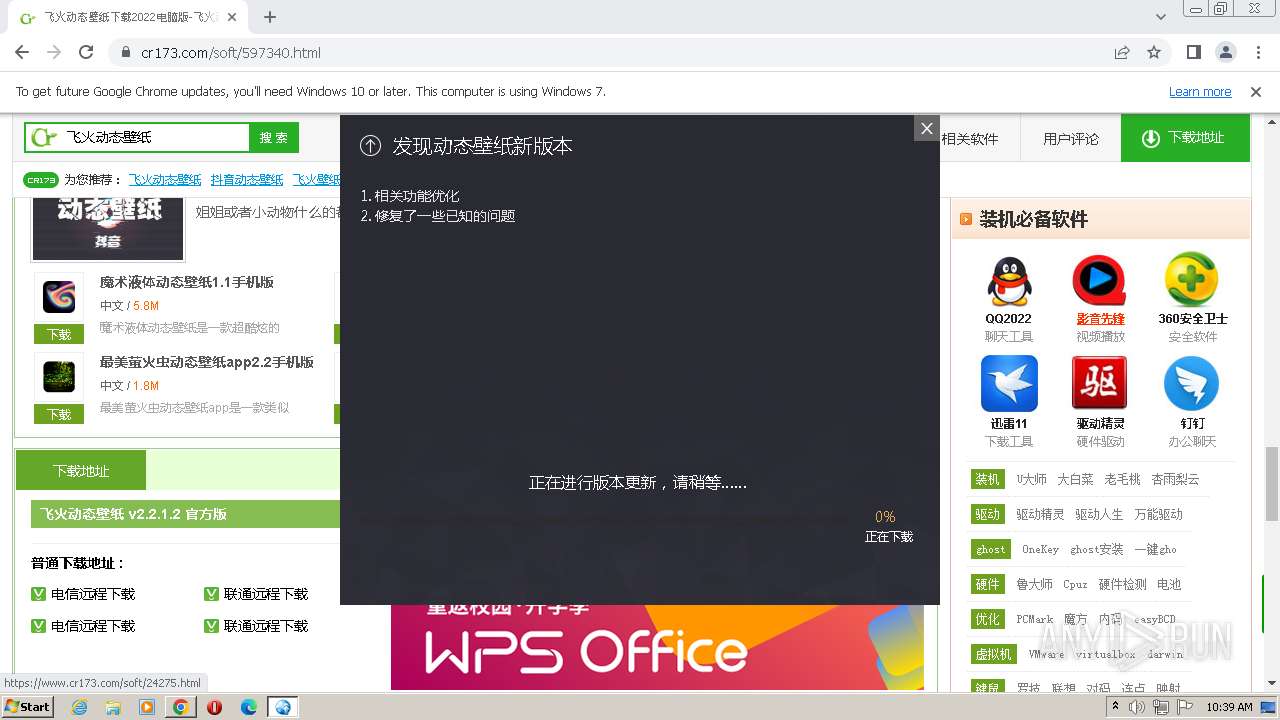The height and width of the screenshot is (720, 1280).
Task: Switch to Chrome in the taskbar
Action: point(181,707)
